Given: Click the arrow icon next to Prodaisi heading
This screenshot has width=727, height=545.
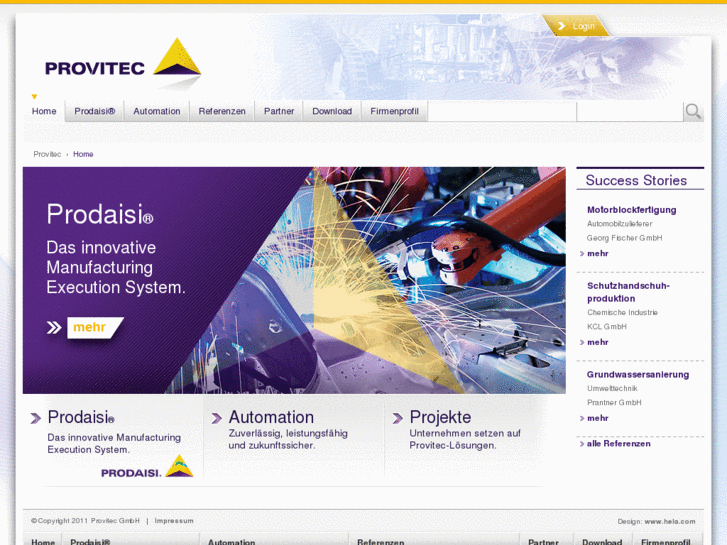Looking at the screenshot, I should tap(36, 418).
